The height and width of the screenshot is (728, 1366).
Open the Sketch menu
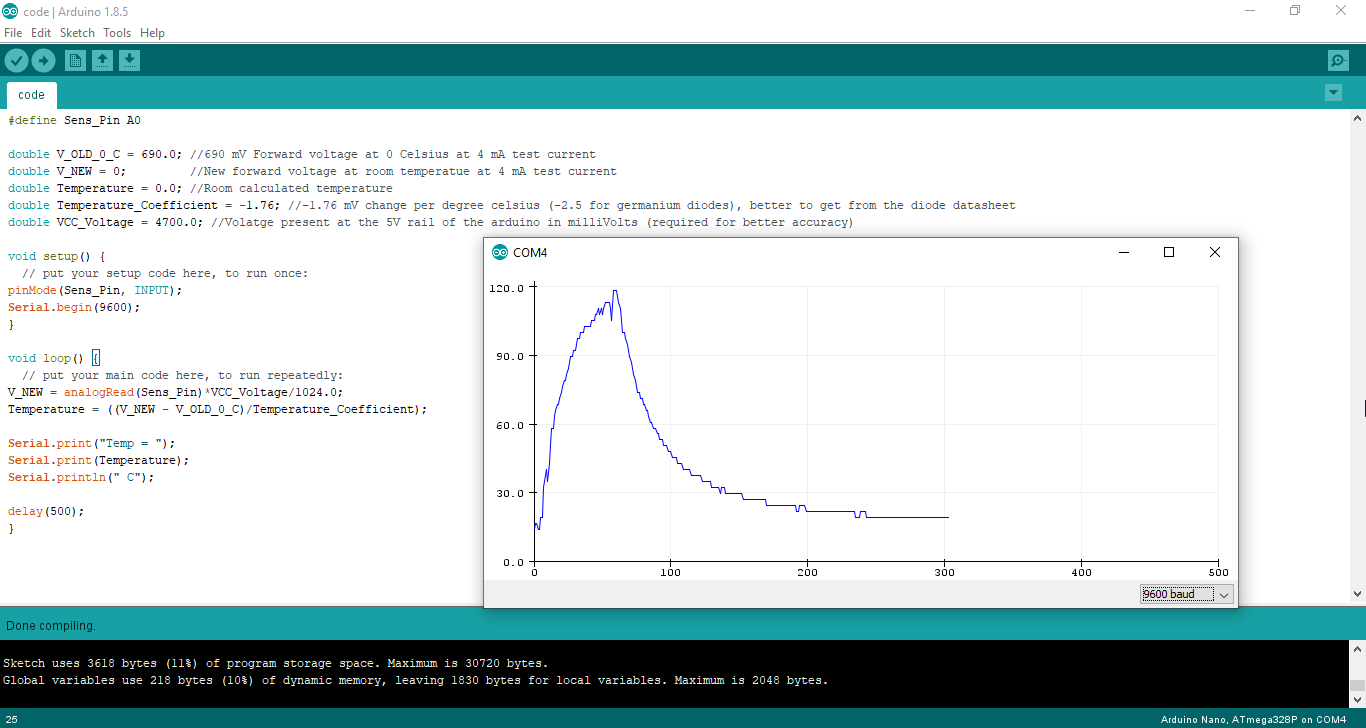click(x=77, y=33)
